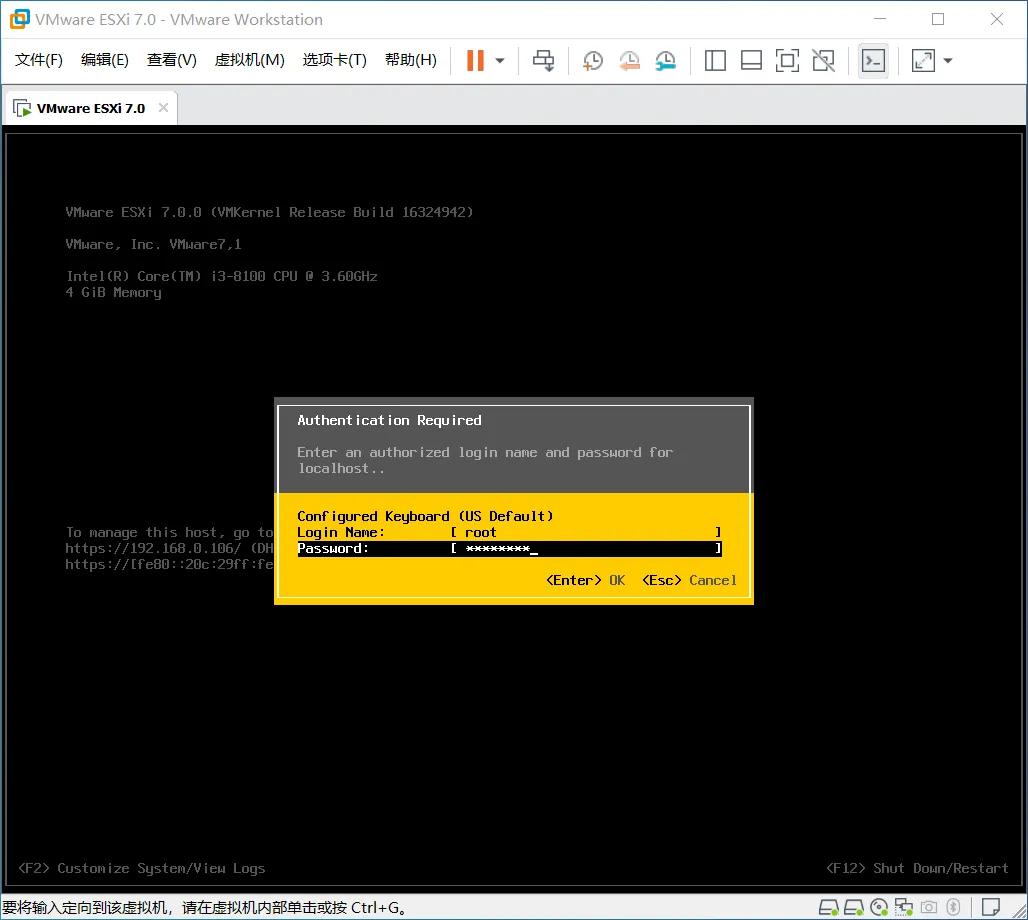
Task: Click the stretch guest display icon
Action: [923, 60]
